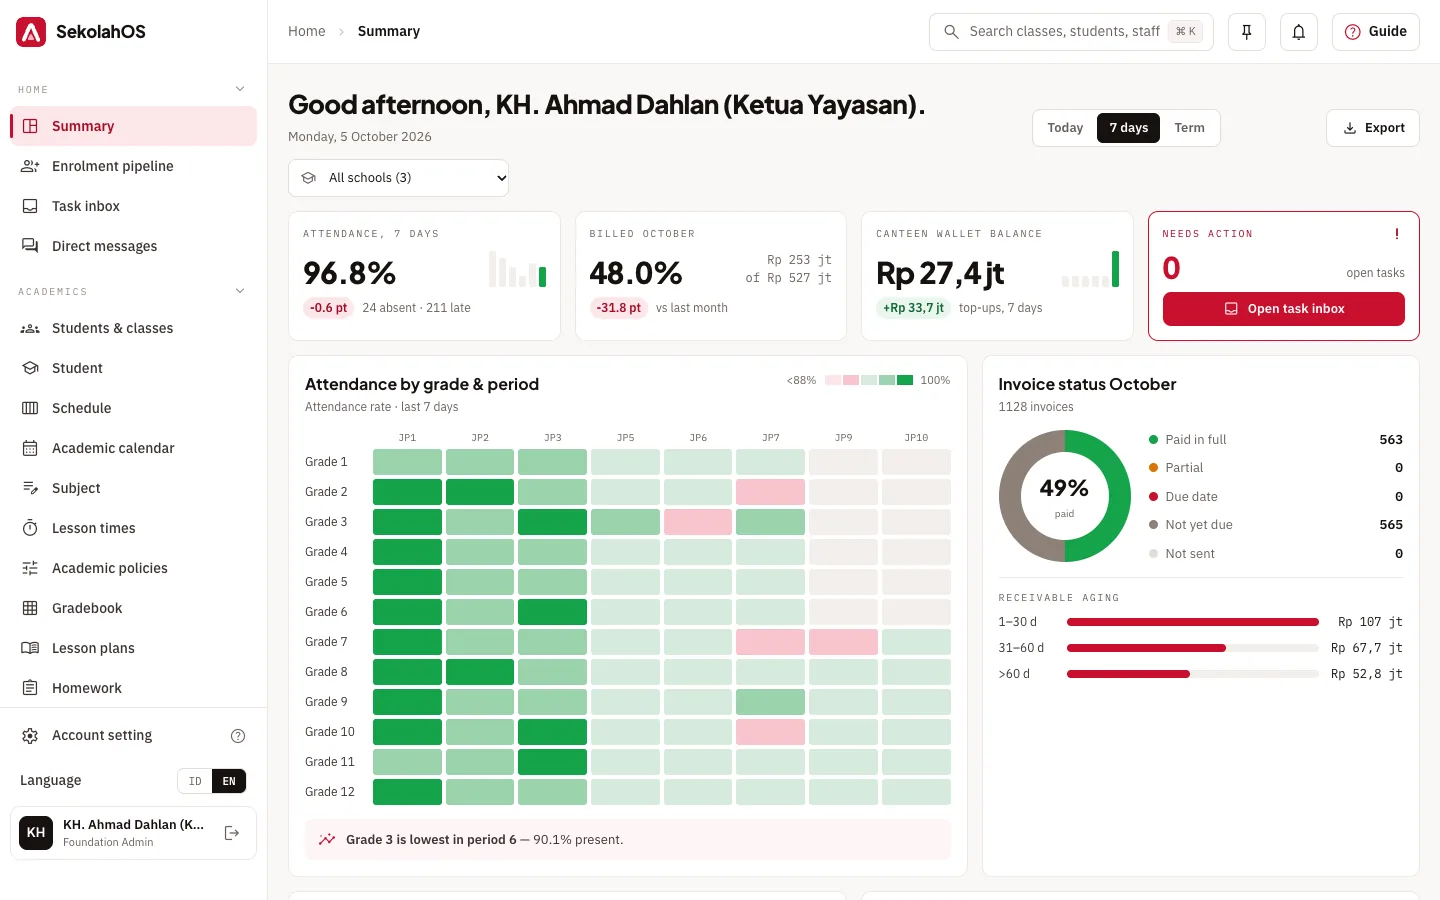Viewport: 1440px width, 900px height.
Task: Open the Guide button
Action: click(1376, 32)
